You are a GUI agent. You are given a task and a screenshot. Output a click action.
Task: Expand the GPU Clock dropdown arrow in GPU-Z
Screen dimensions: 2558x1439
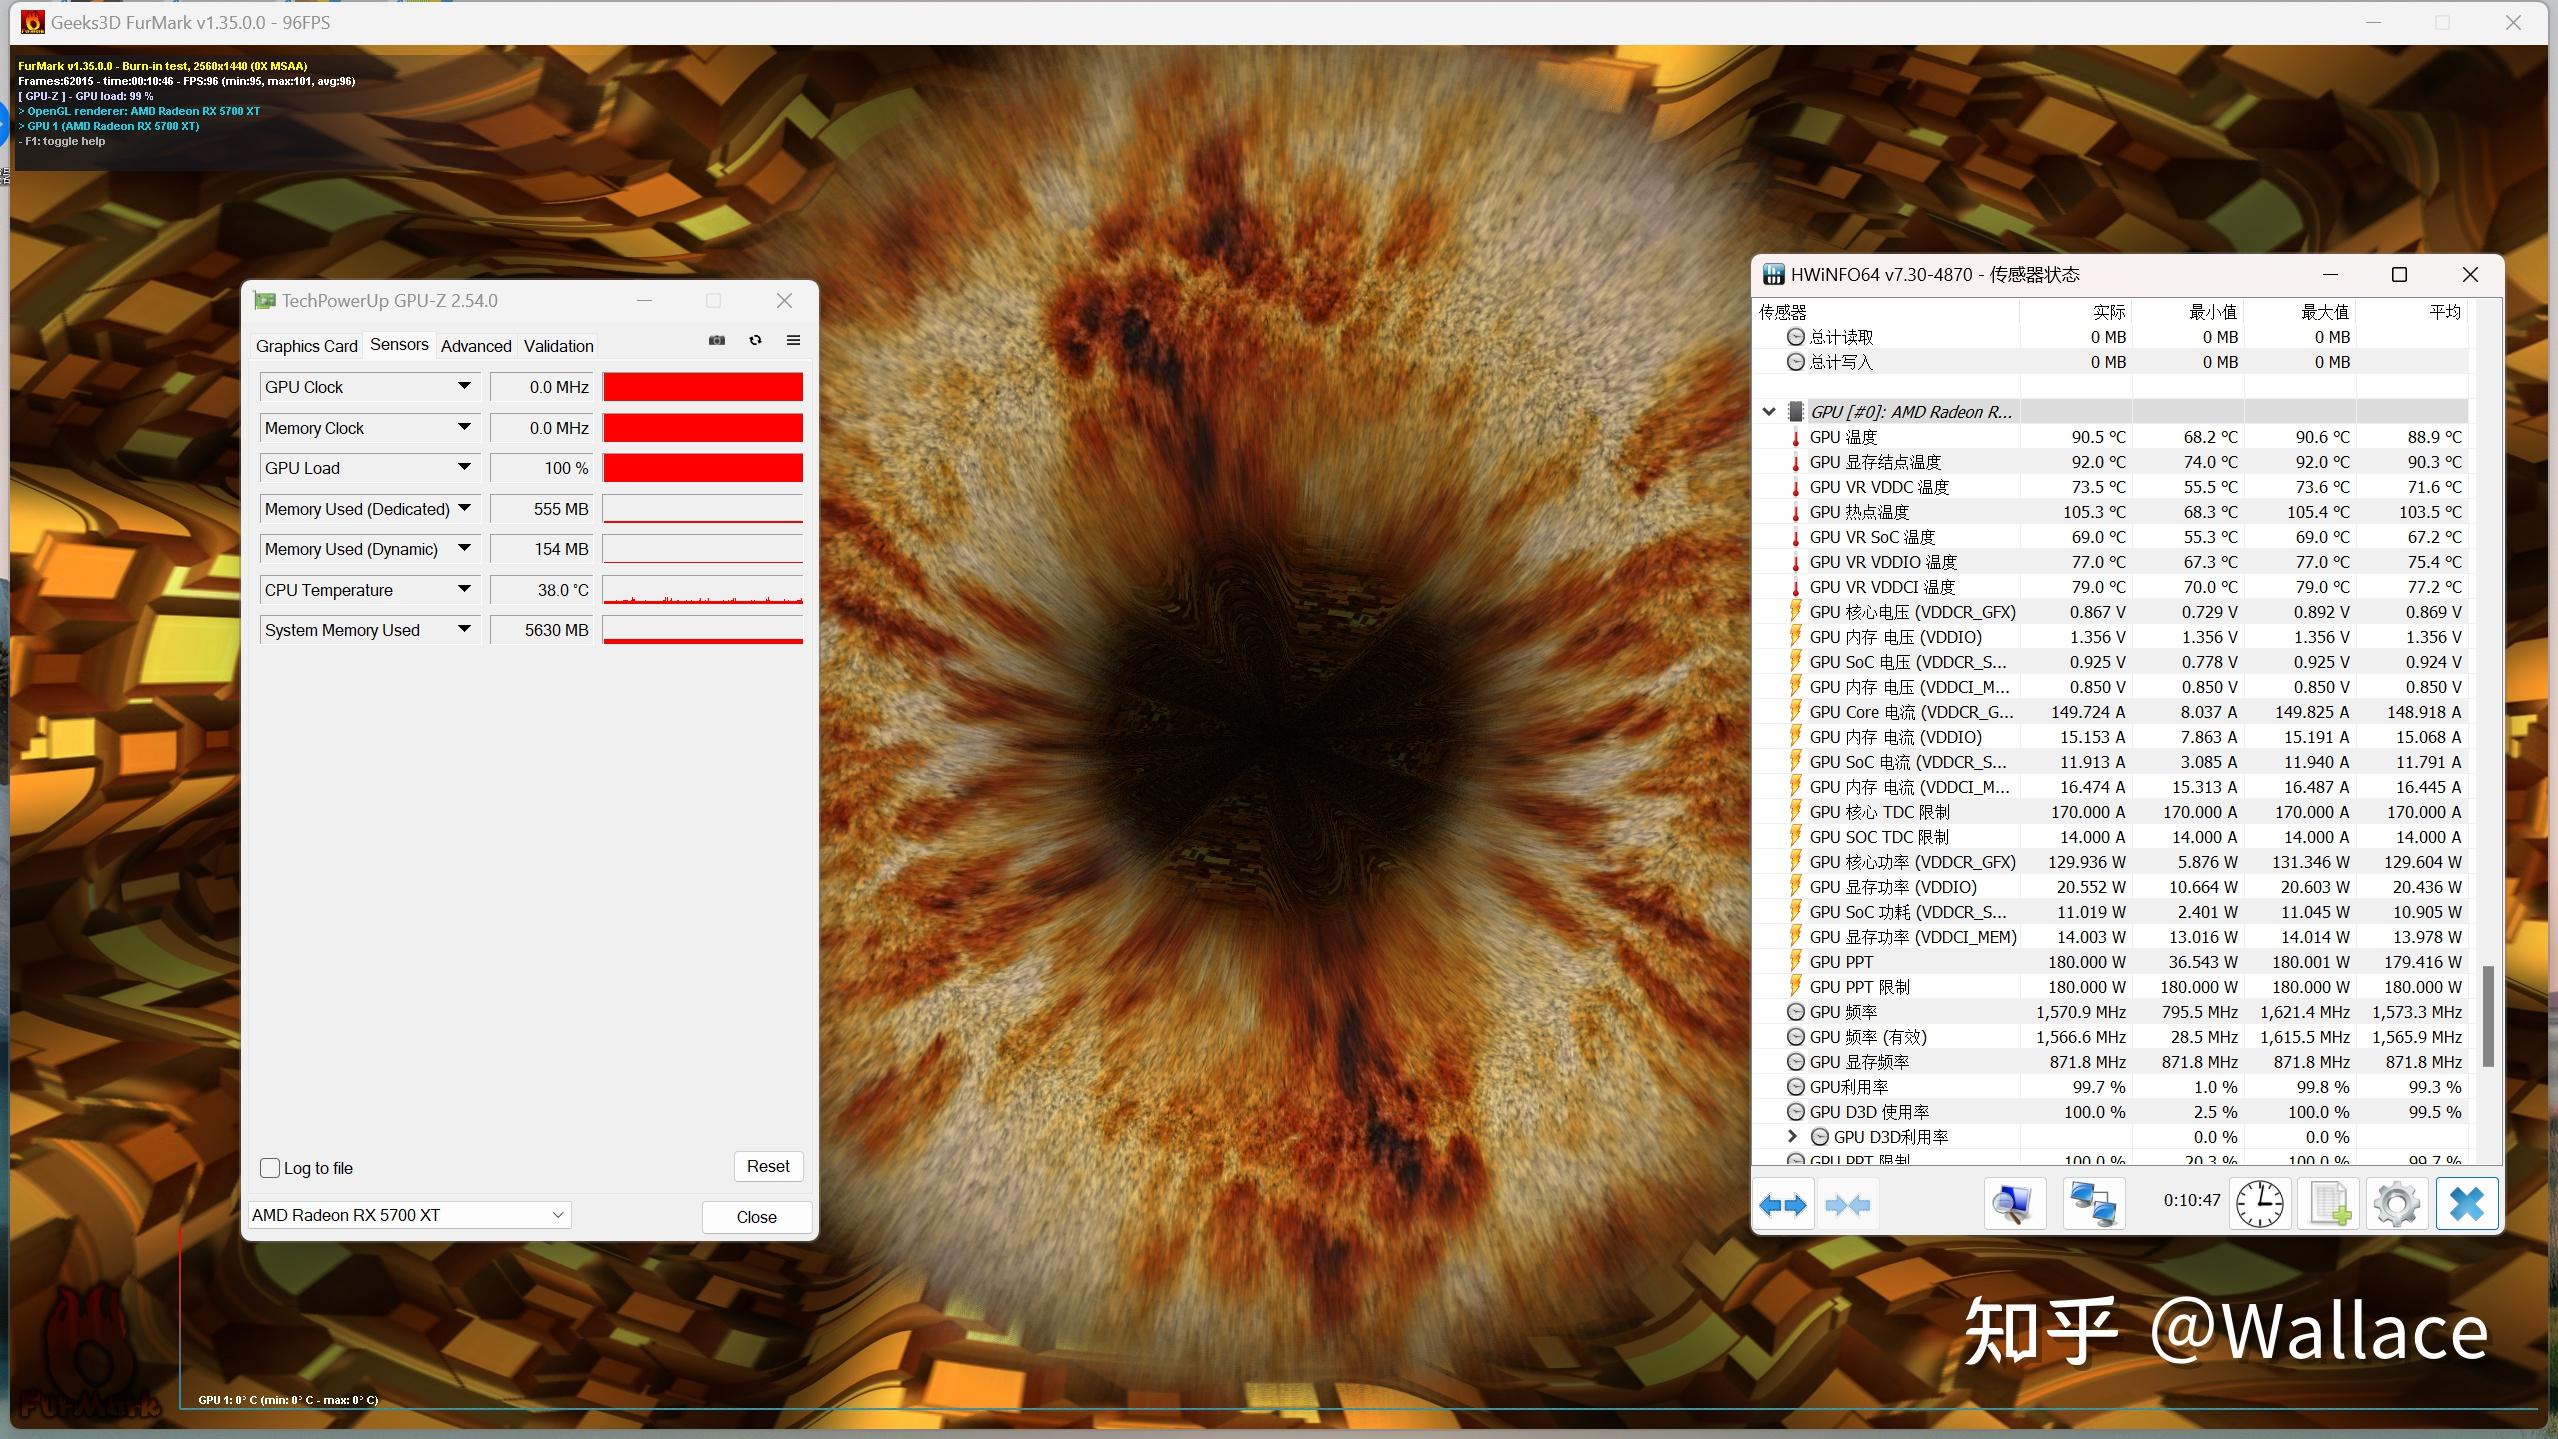[x=464, y=385]
